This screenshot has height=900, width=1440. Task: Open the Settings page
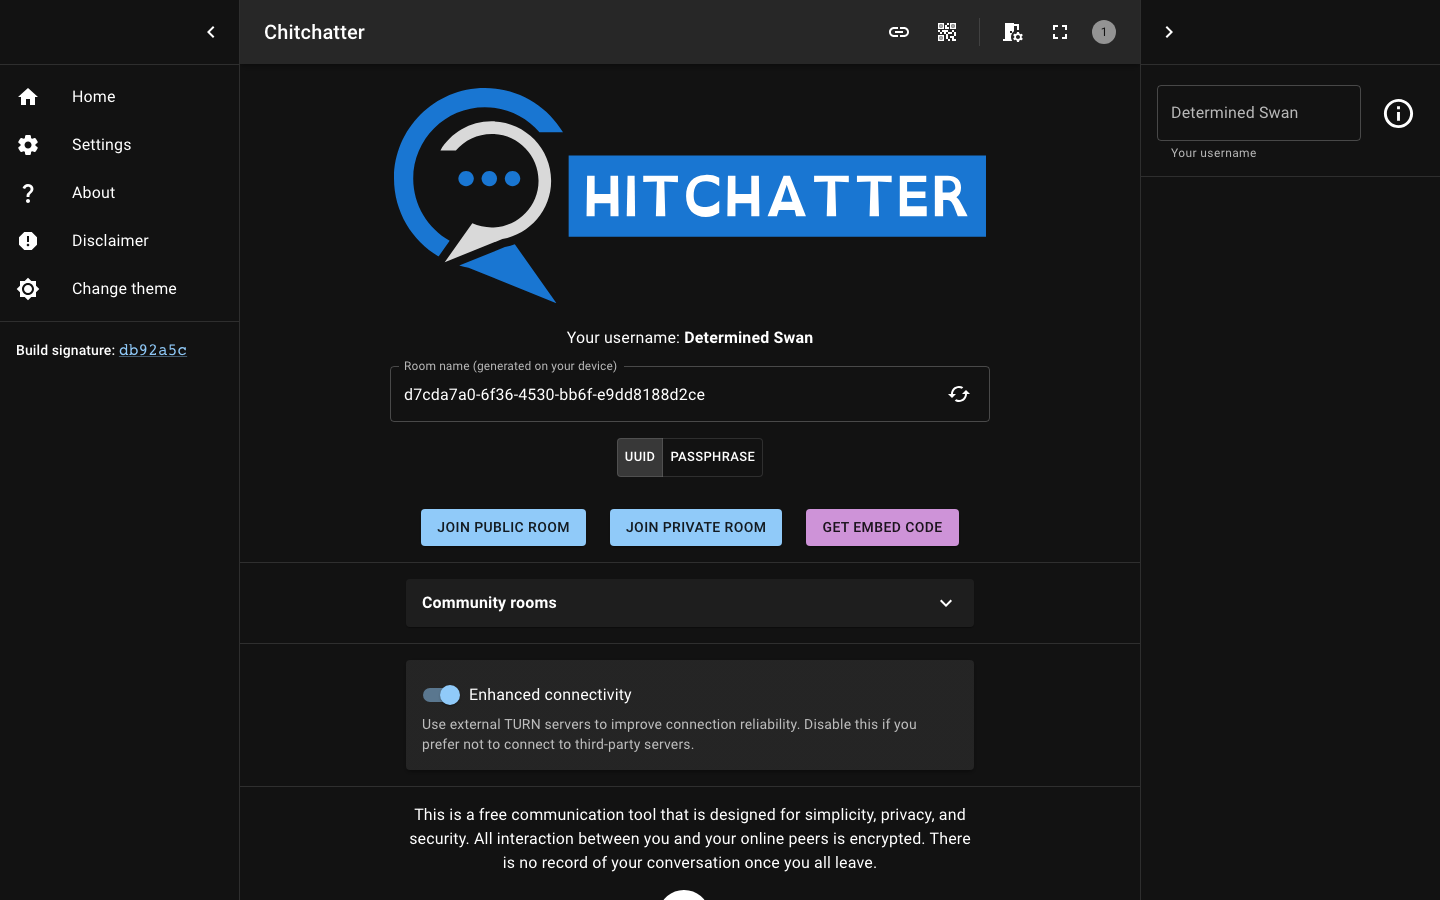101,144
